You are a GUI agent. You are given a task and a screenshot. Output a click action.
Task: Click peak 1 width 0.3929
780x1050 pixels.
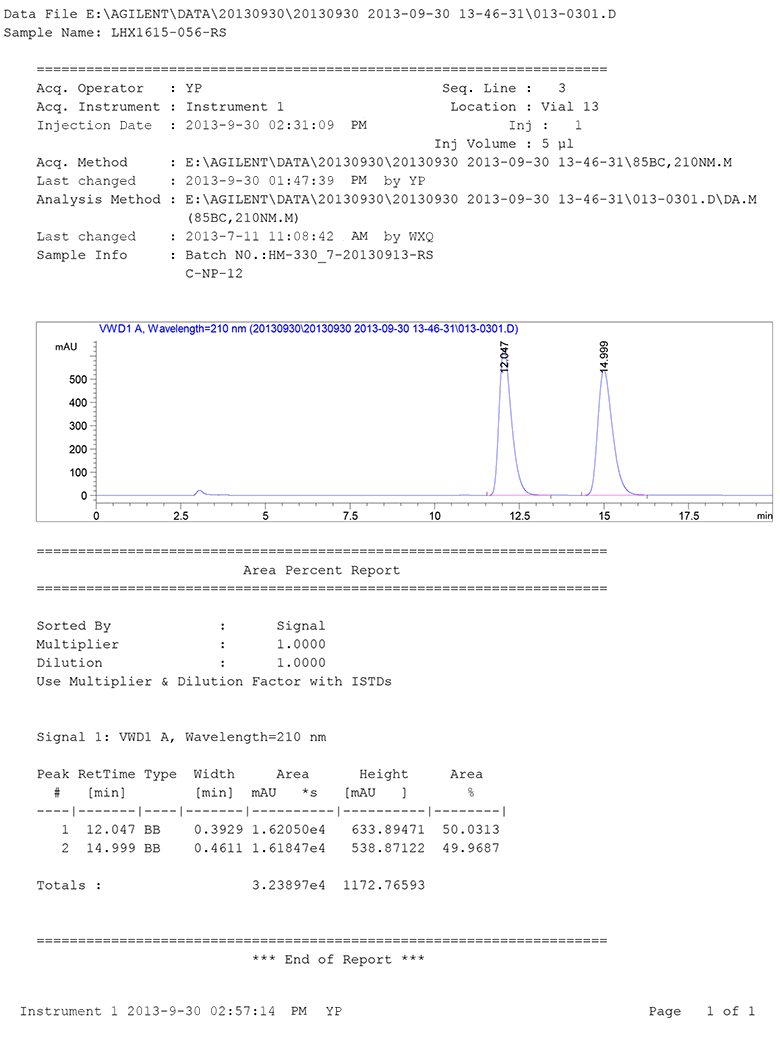tap(218, 830)
